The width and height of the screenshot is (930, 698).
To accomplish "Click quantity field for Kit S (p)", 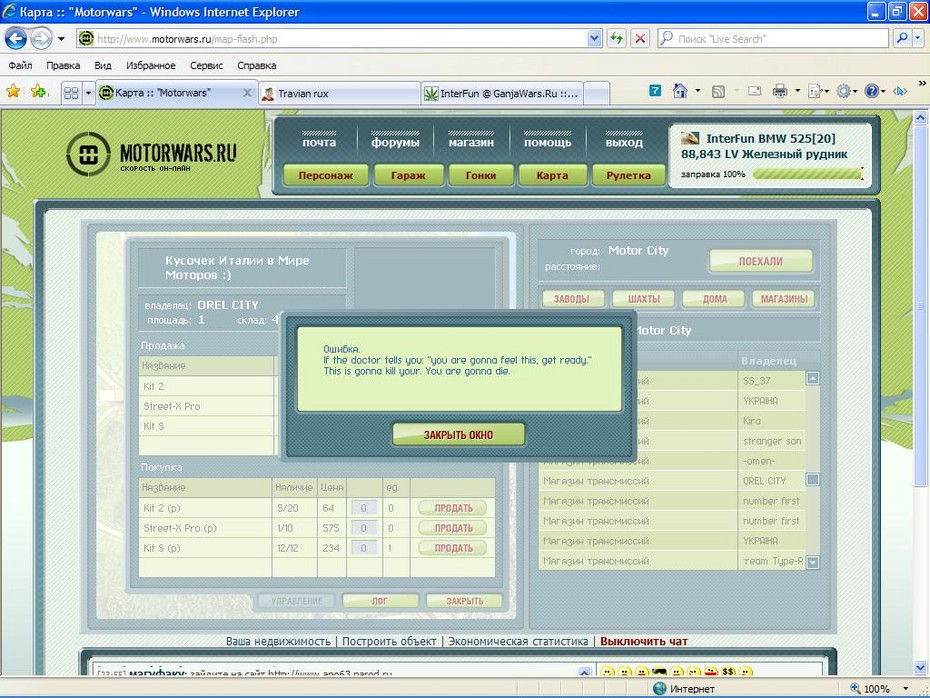I will point(364,549).
